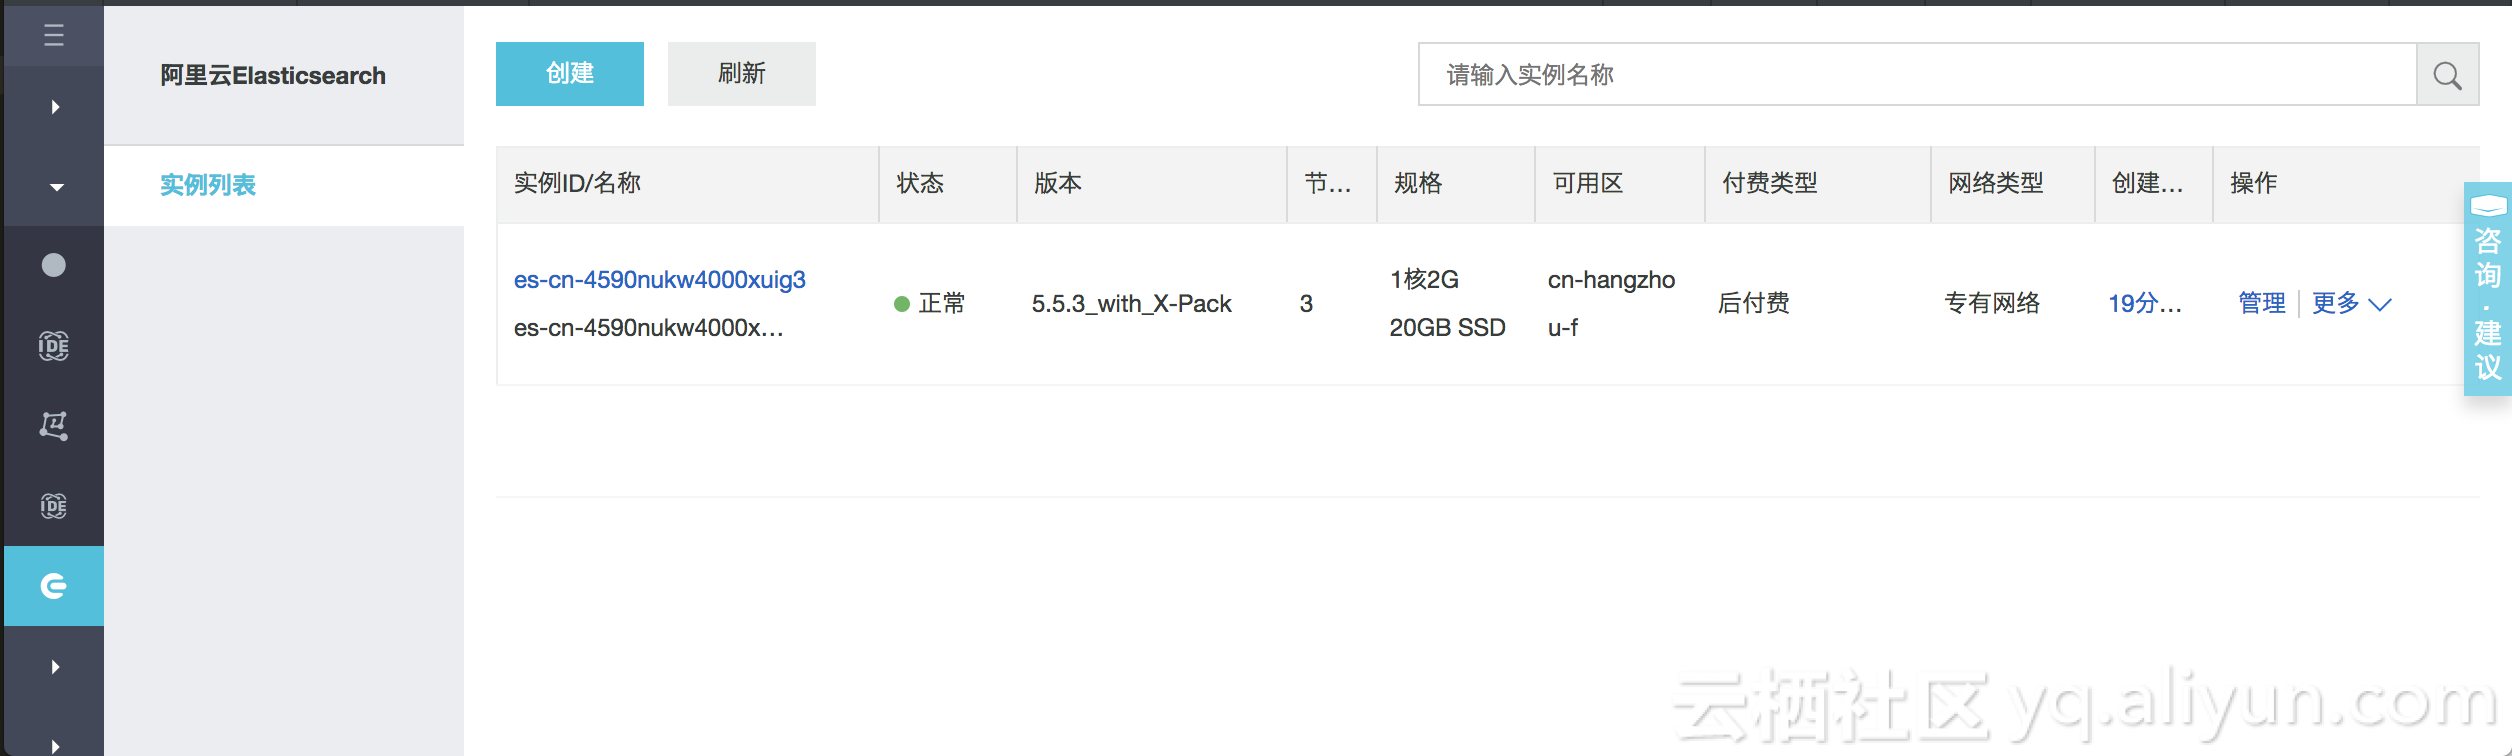2512x756 pixels.
Task: Click the 阿里云Elasticsearch title
Action: 273,76
